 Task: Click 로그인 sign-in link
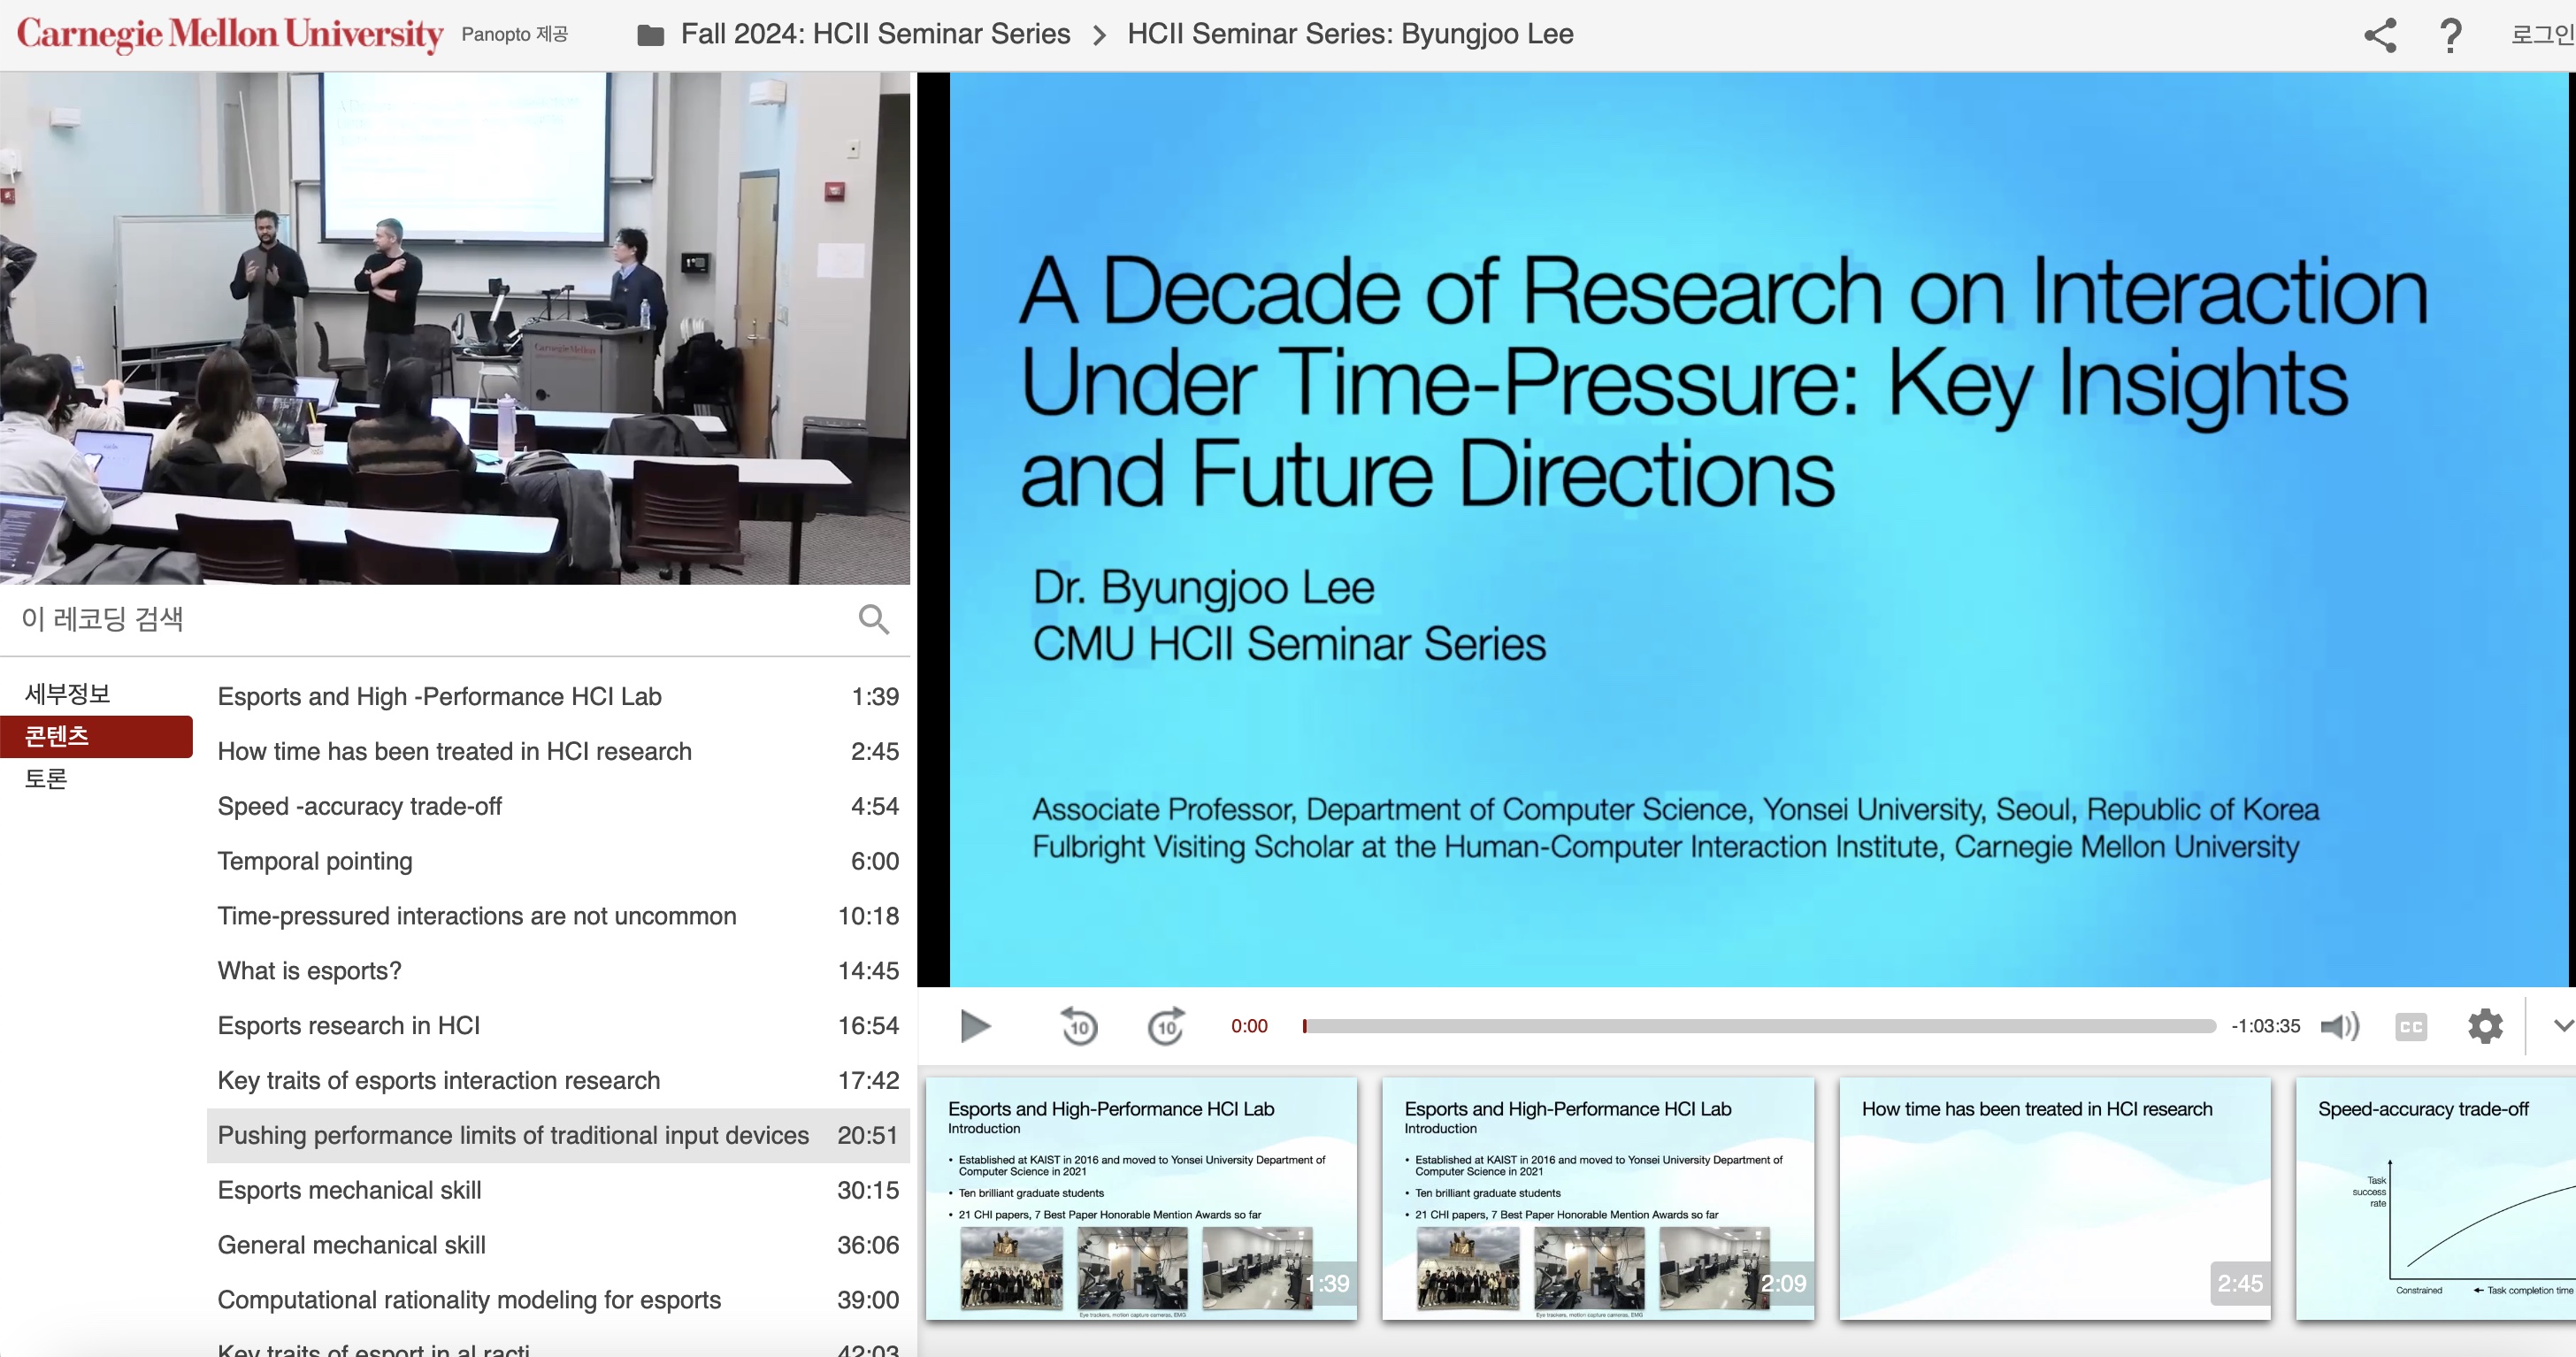[x=2541, y=35]
